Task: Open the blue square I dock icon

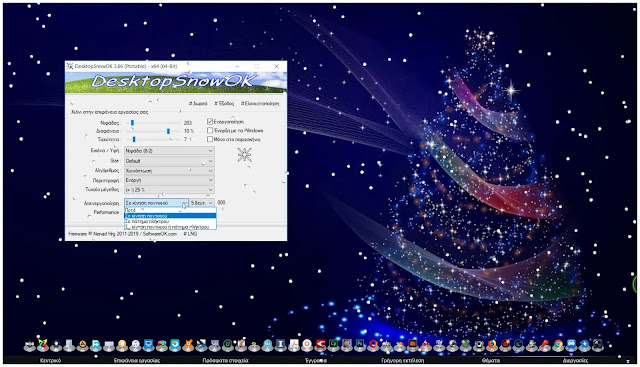Action: (280, 344)
